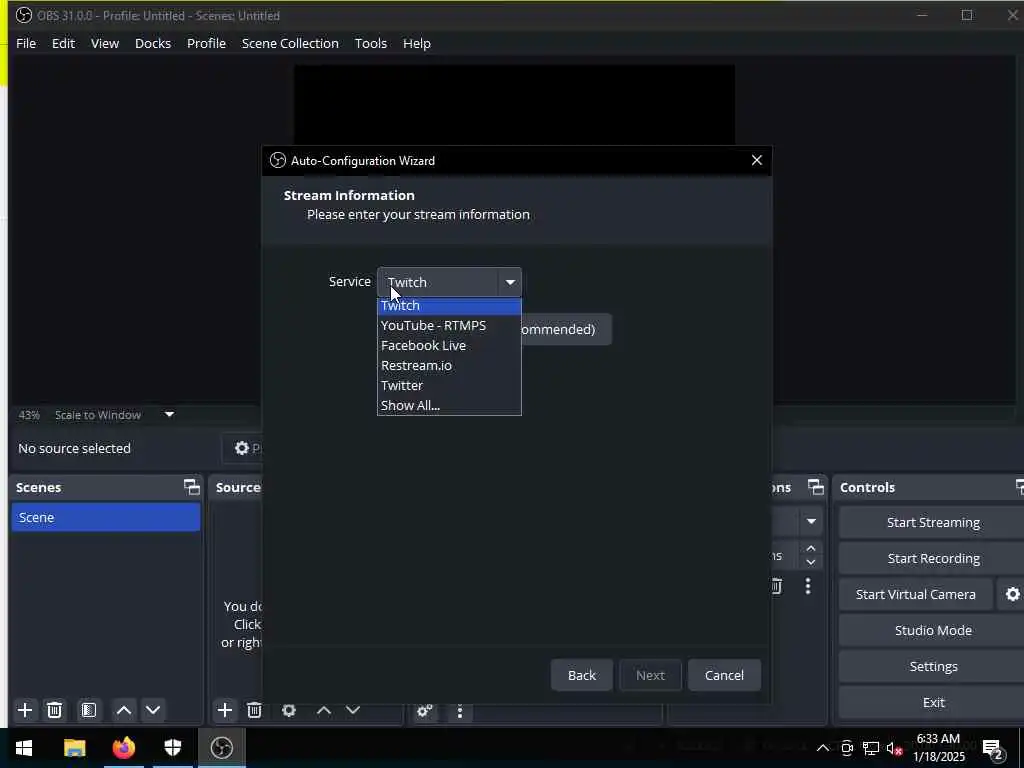The height and width of the screenshot is (768, 1024).
Task: Click Start Streaming button
Action: click(933, 522)
